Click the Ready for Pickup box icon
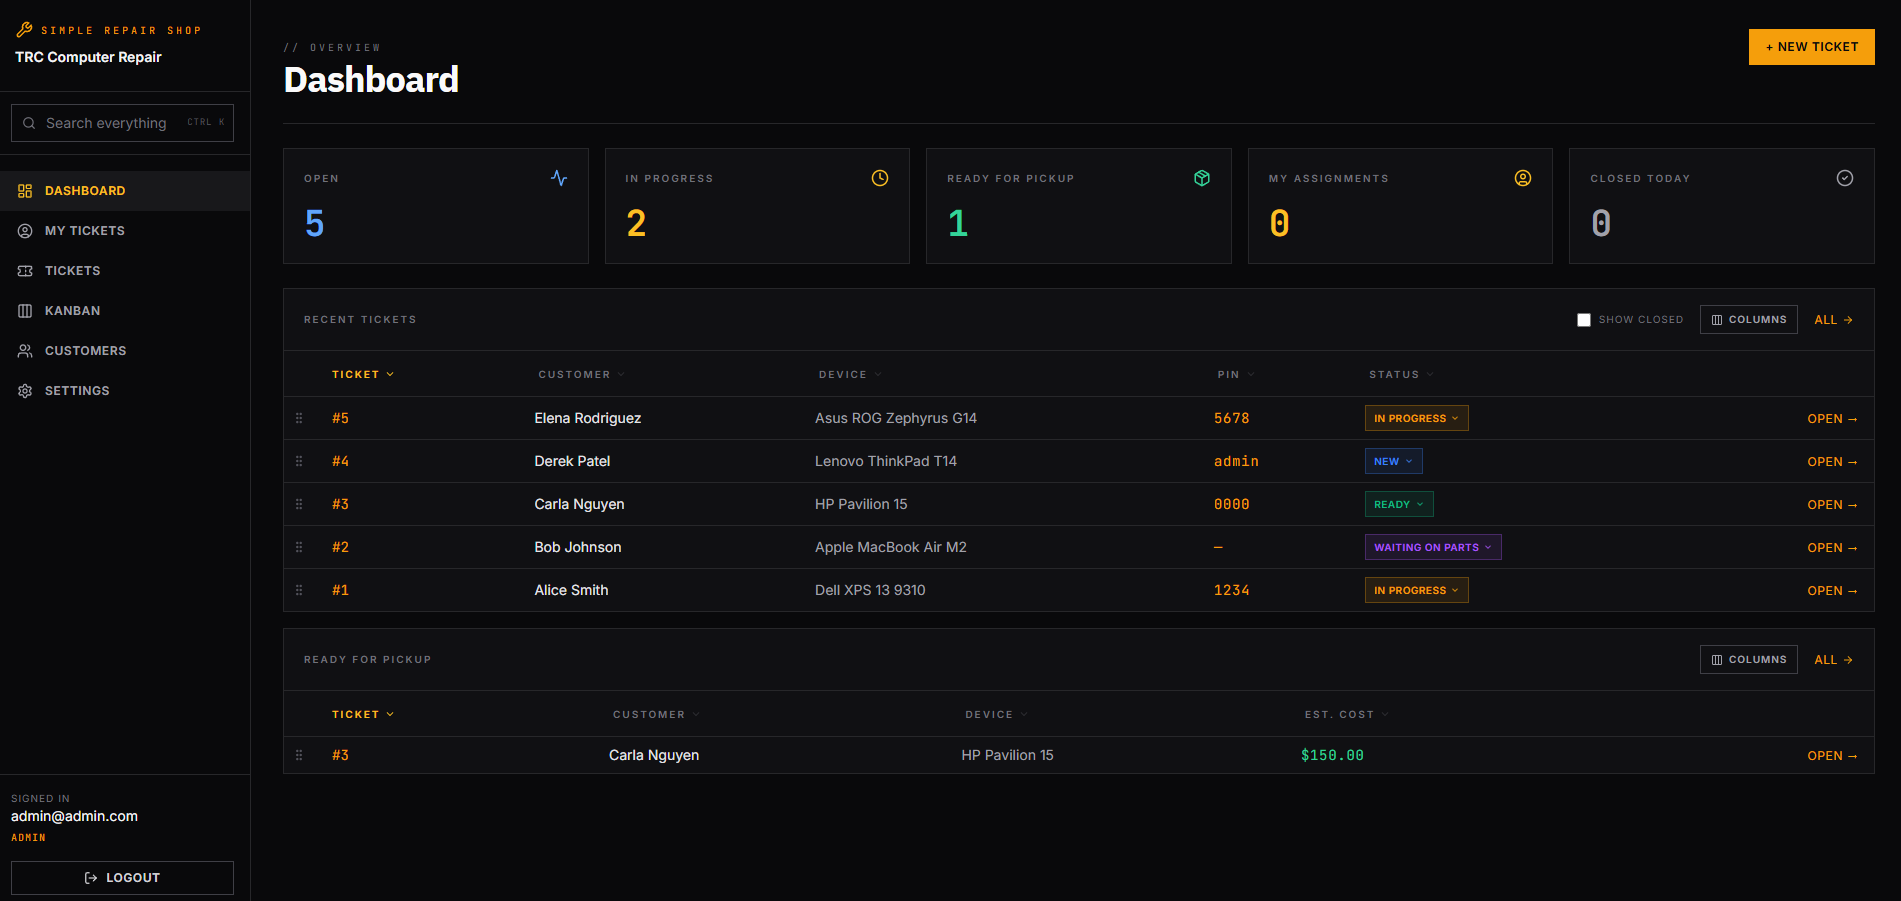Image resolution: width=1901 pixels, height=901 pixels. click(1202, 178)
